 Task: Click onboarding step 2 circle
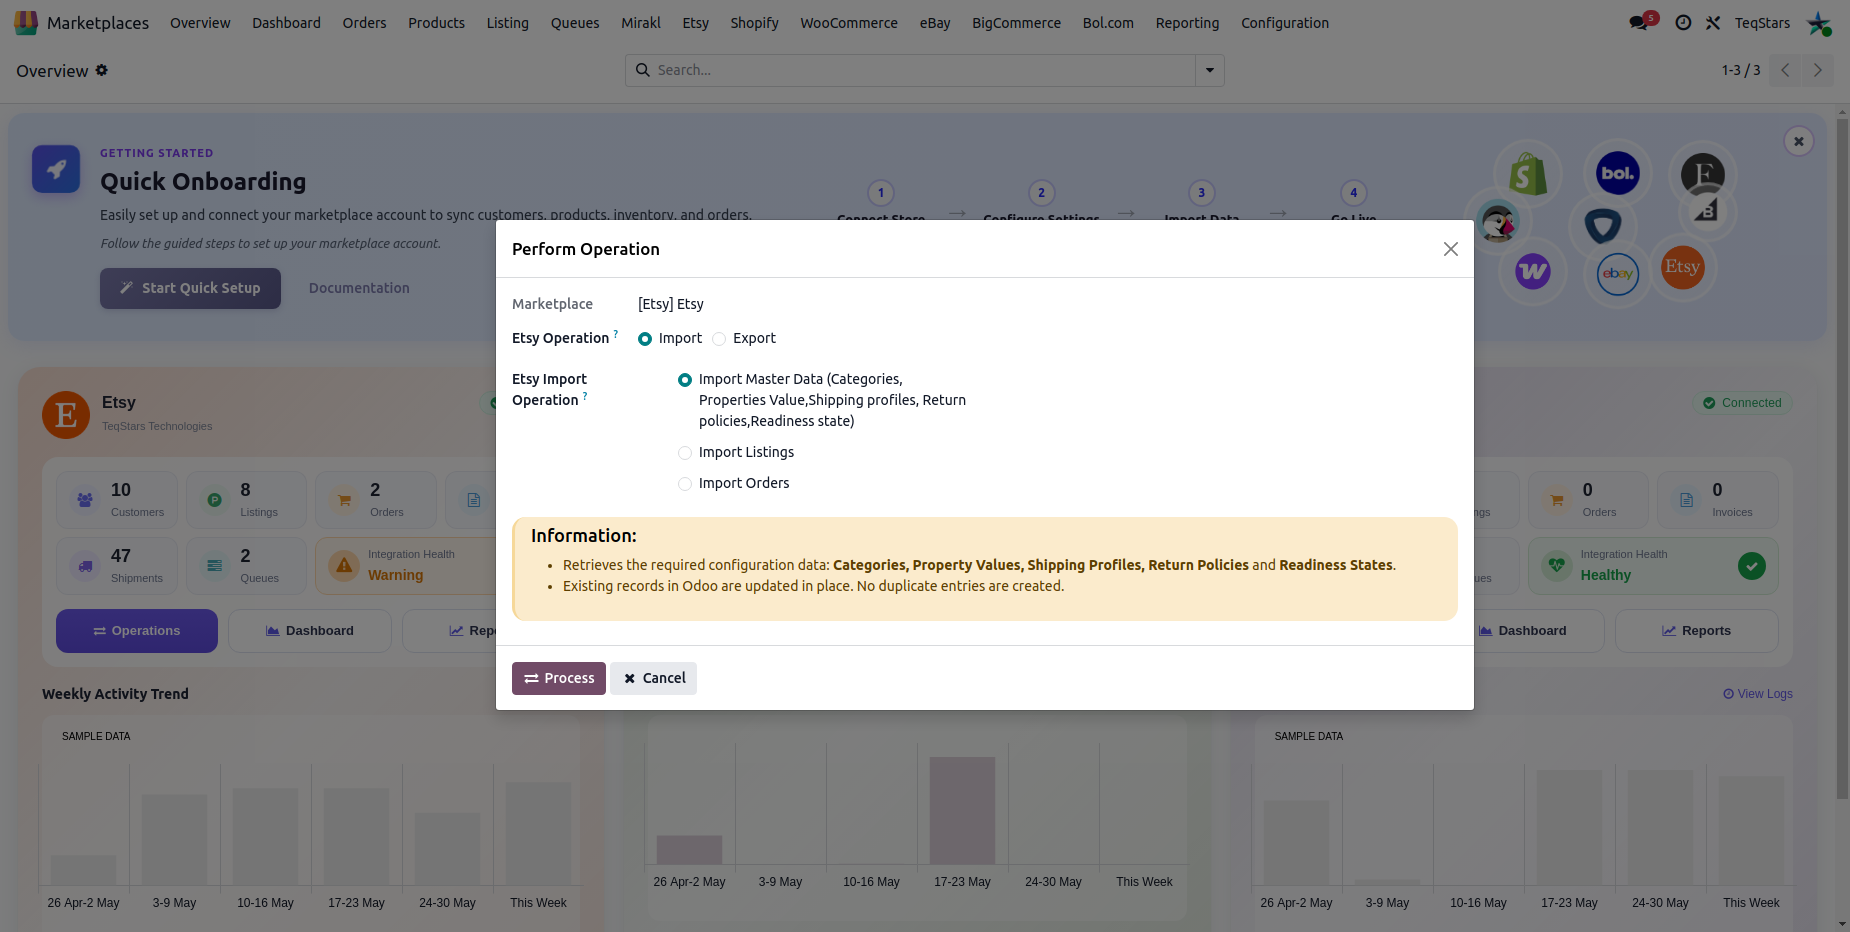1041,193
